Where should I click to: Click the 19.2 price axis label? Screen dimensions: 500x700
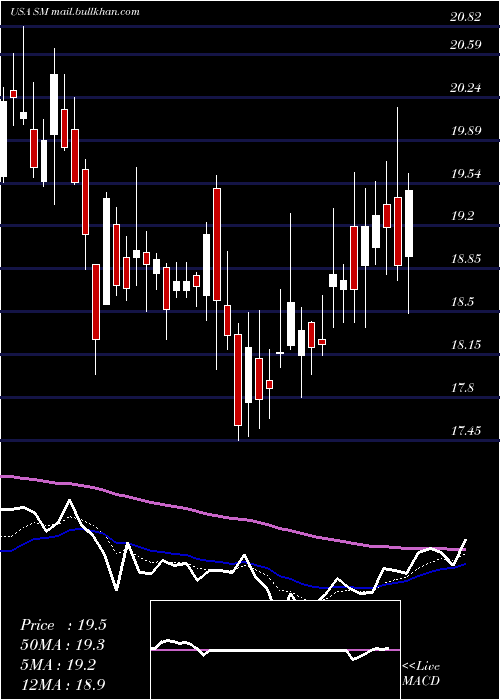click(462, 216)
